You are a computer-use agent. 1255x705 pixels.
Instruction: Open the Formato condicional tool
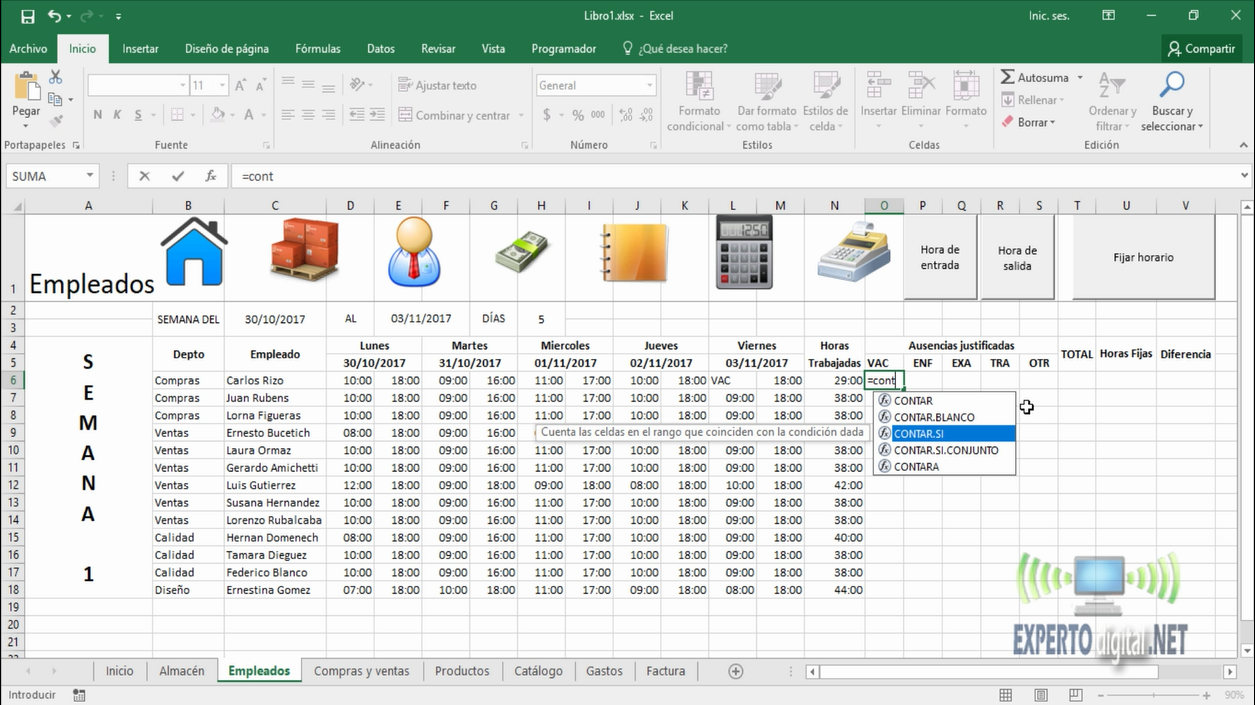coord(699,101)
